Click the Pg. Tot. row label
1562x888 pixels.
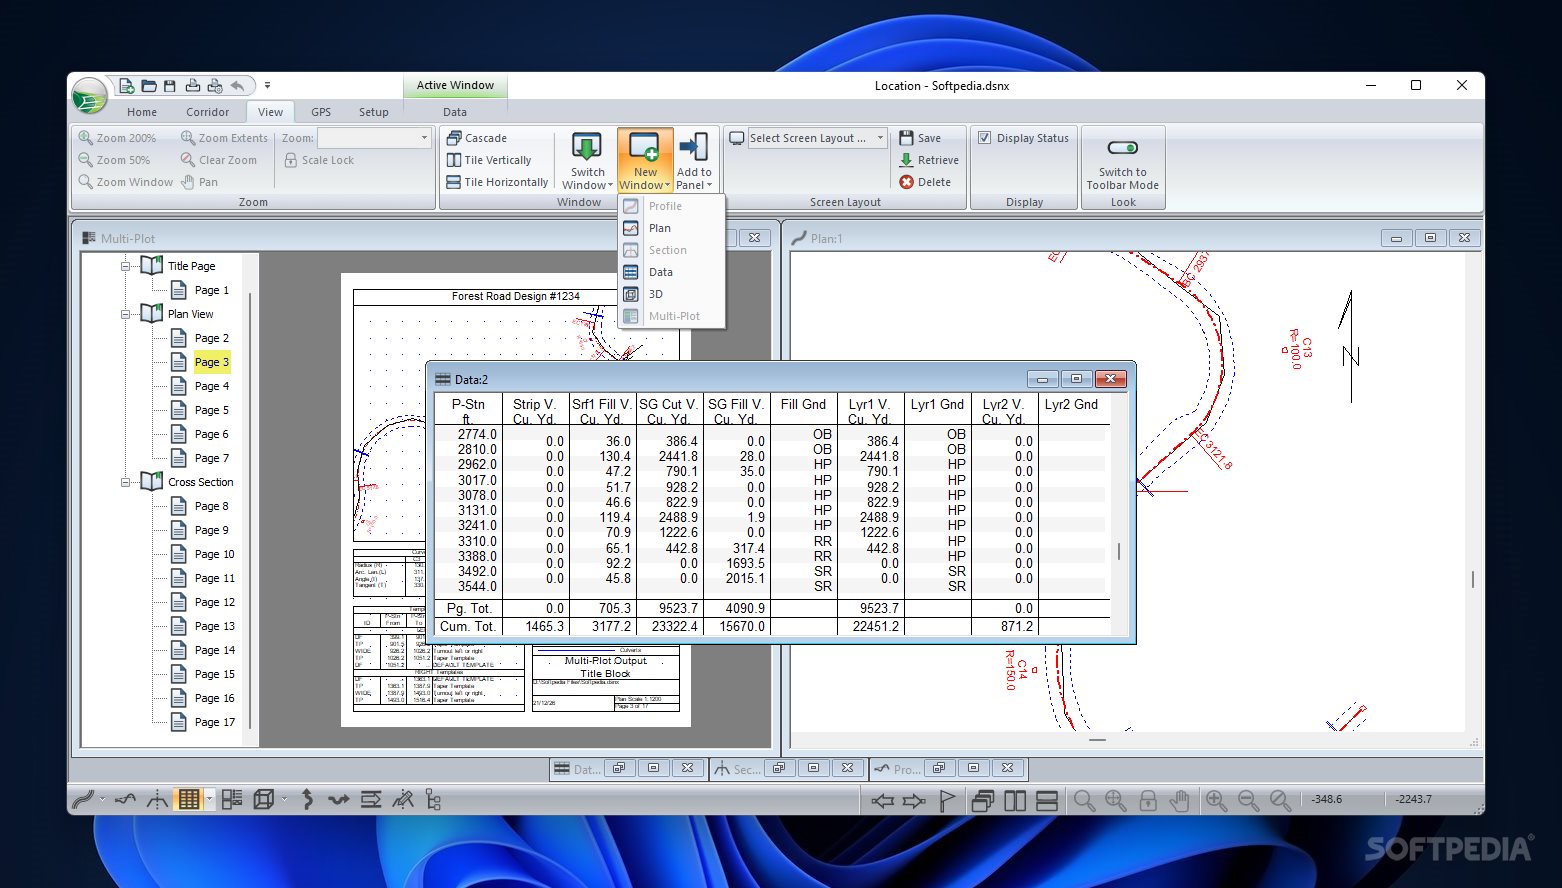[x=468, y=608]
